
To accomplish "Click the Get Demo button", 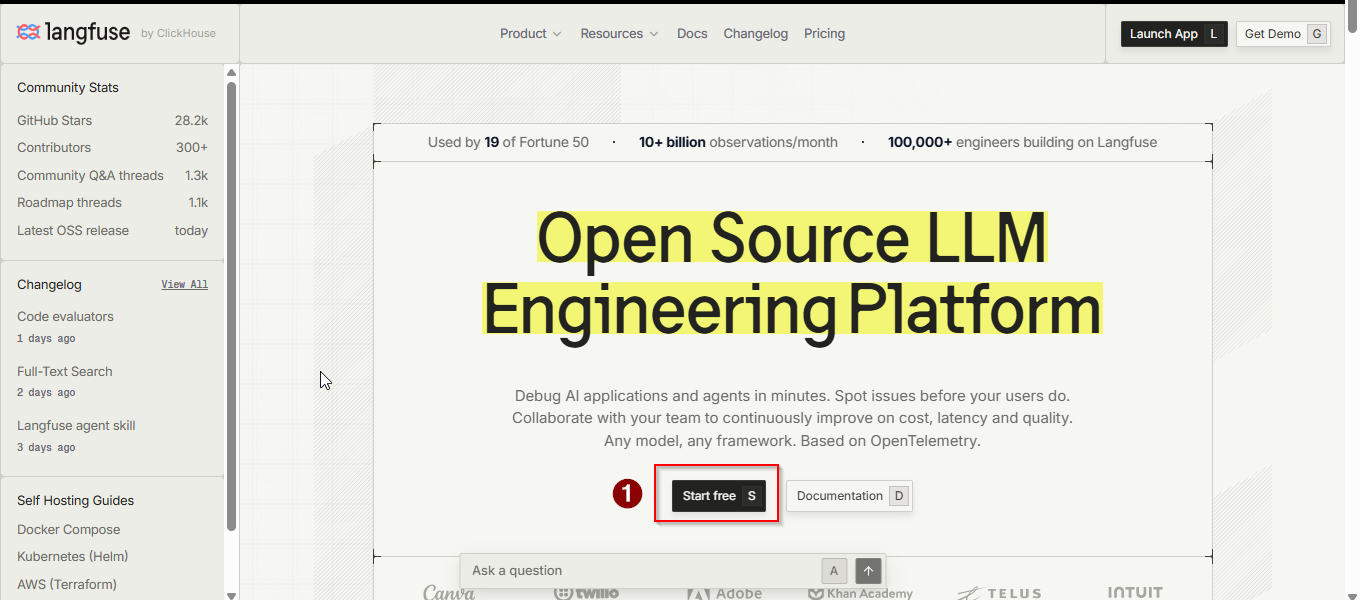I will [1283, 34].
